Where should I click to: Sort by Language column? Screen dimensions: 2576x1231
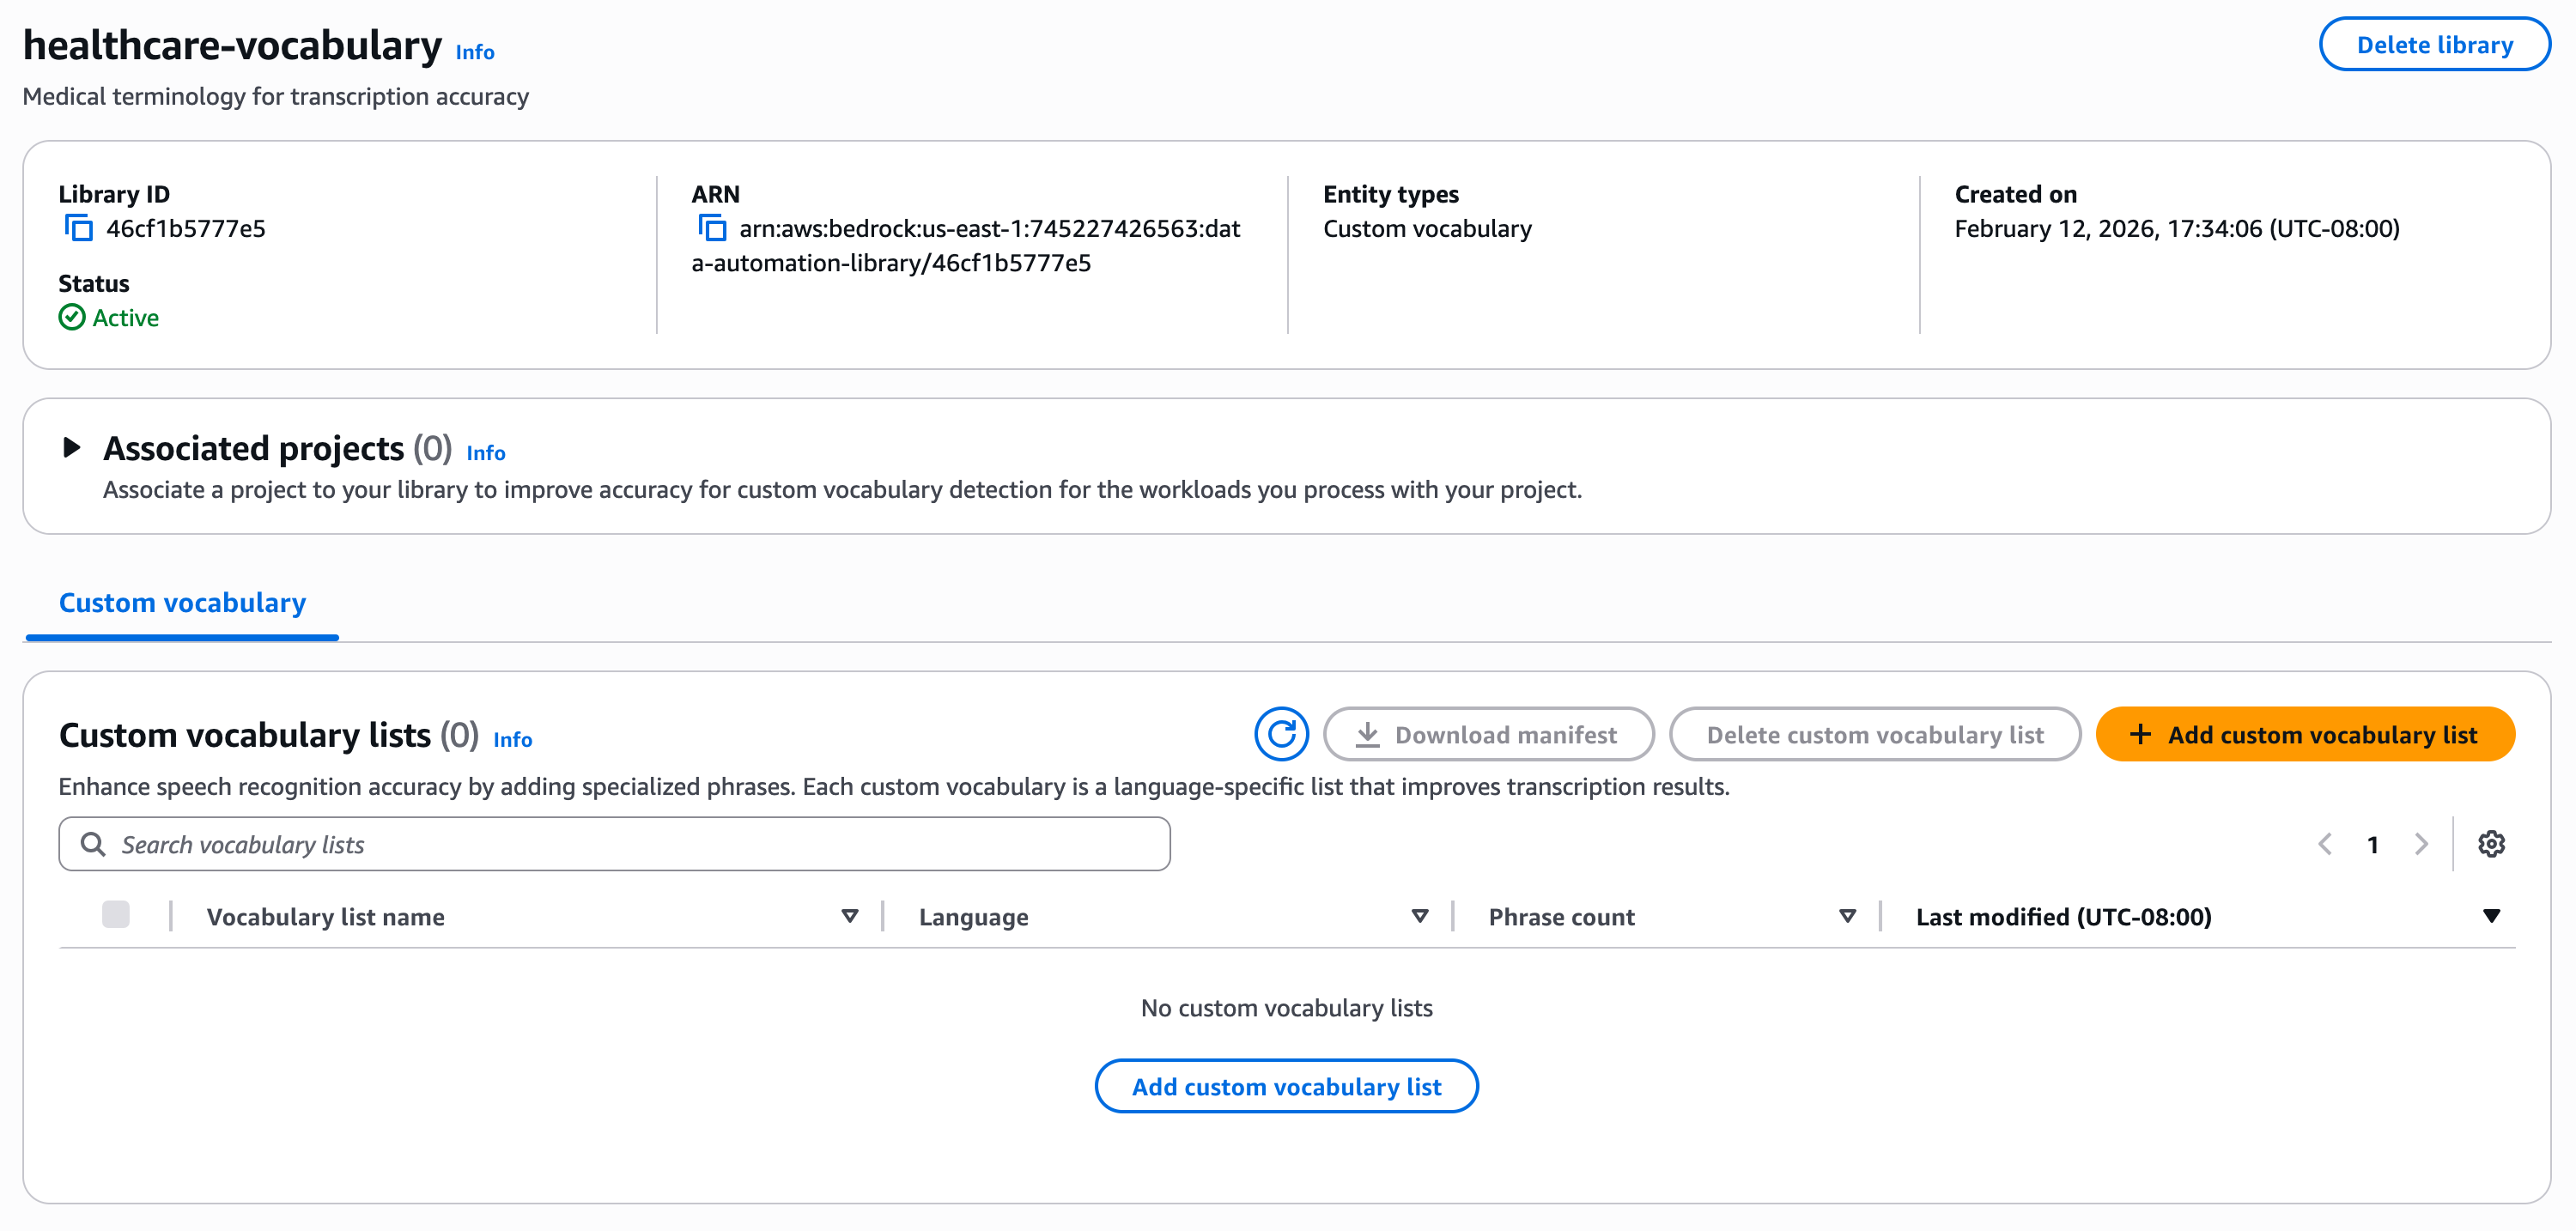pyautogui.click(x=1420, y=917)
